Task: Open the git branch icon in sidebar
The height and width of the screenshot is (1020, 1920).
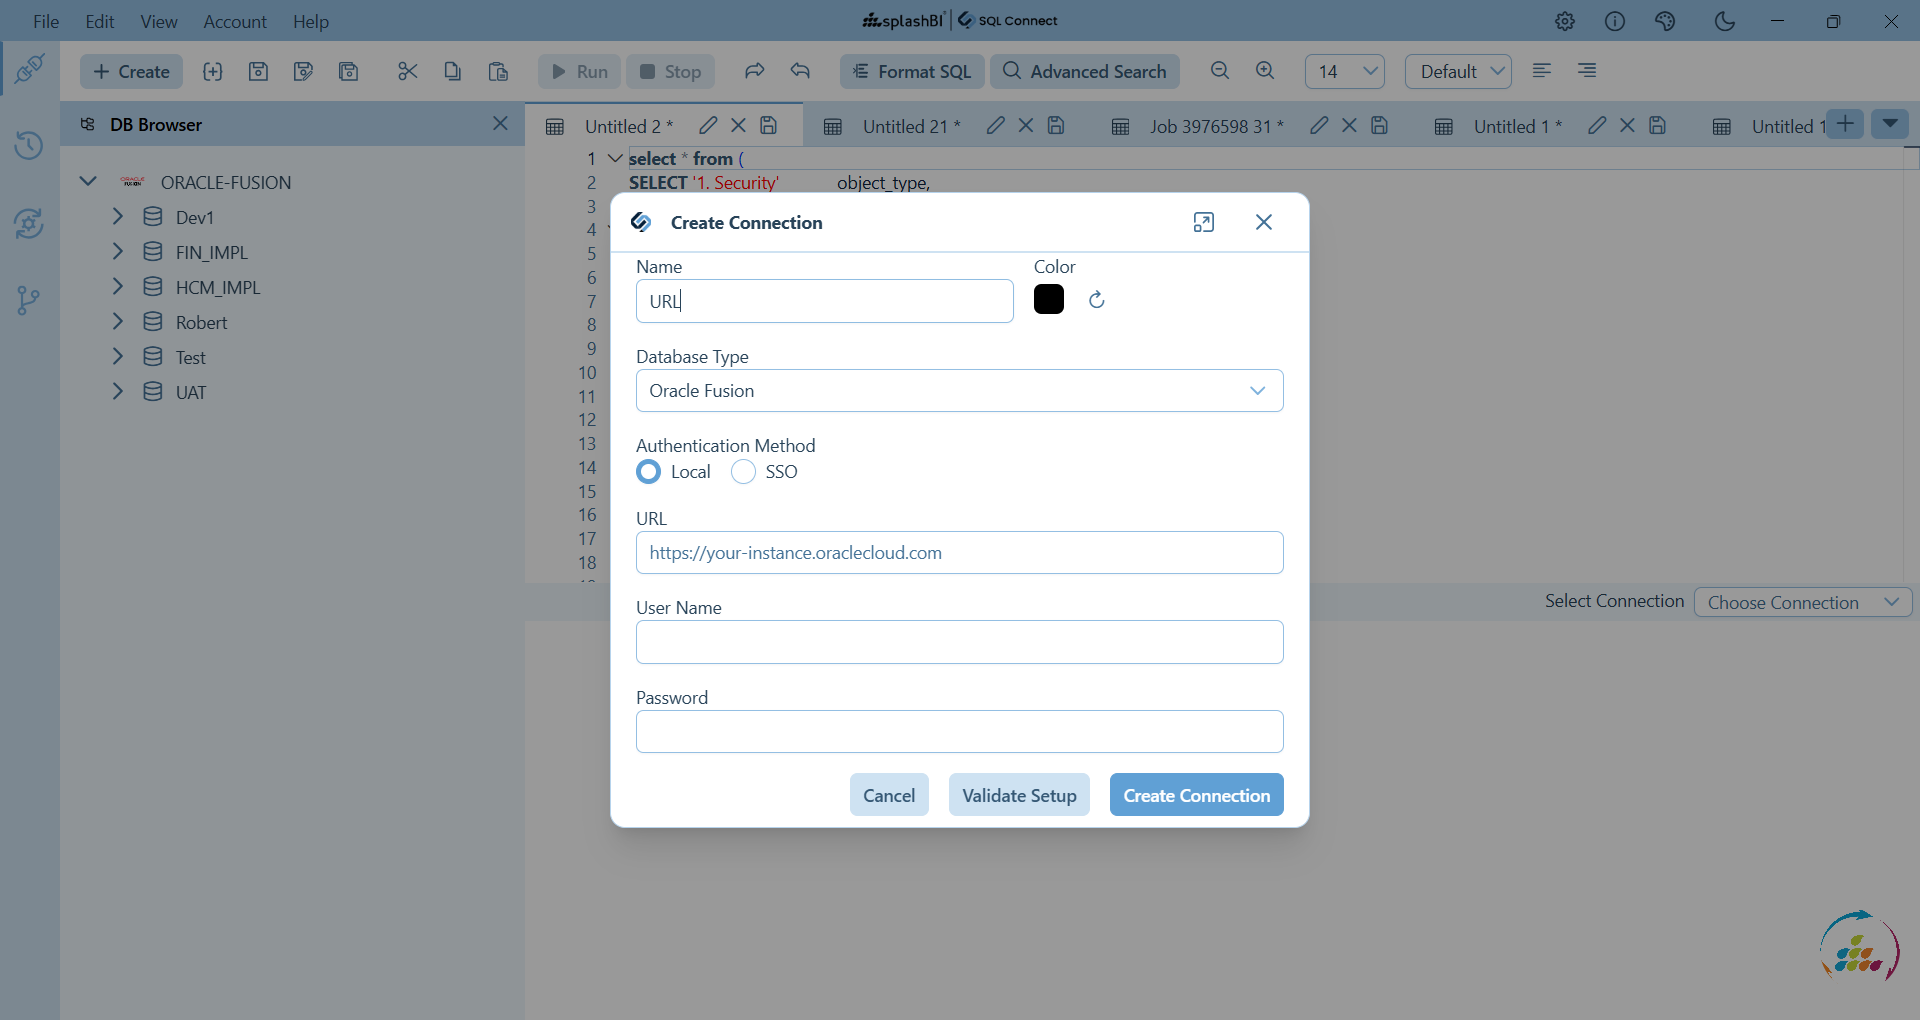Action: click(x=29, y=300)
